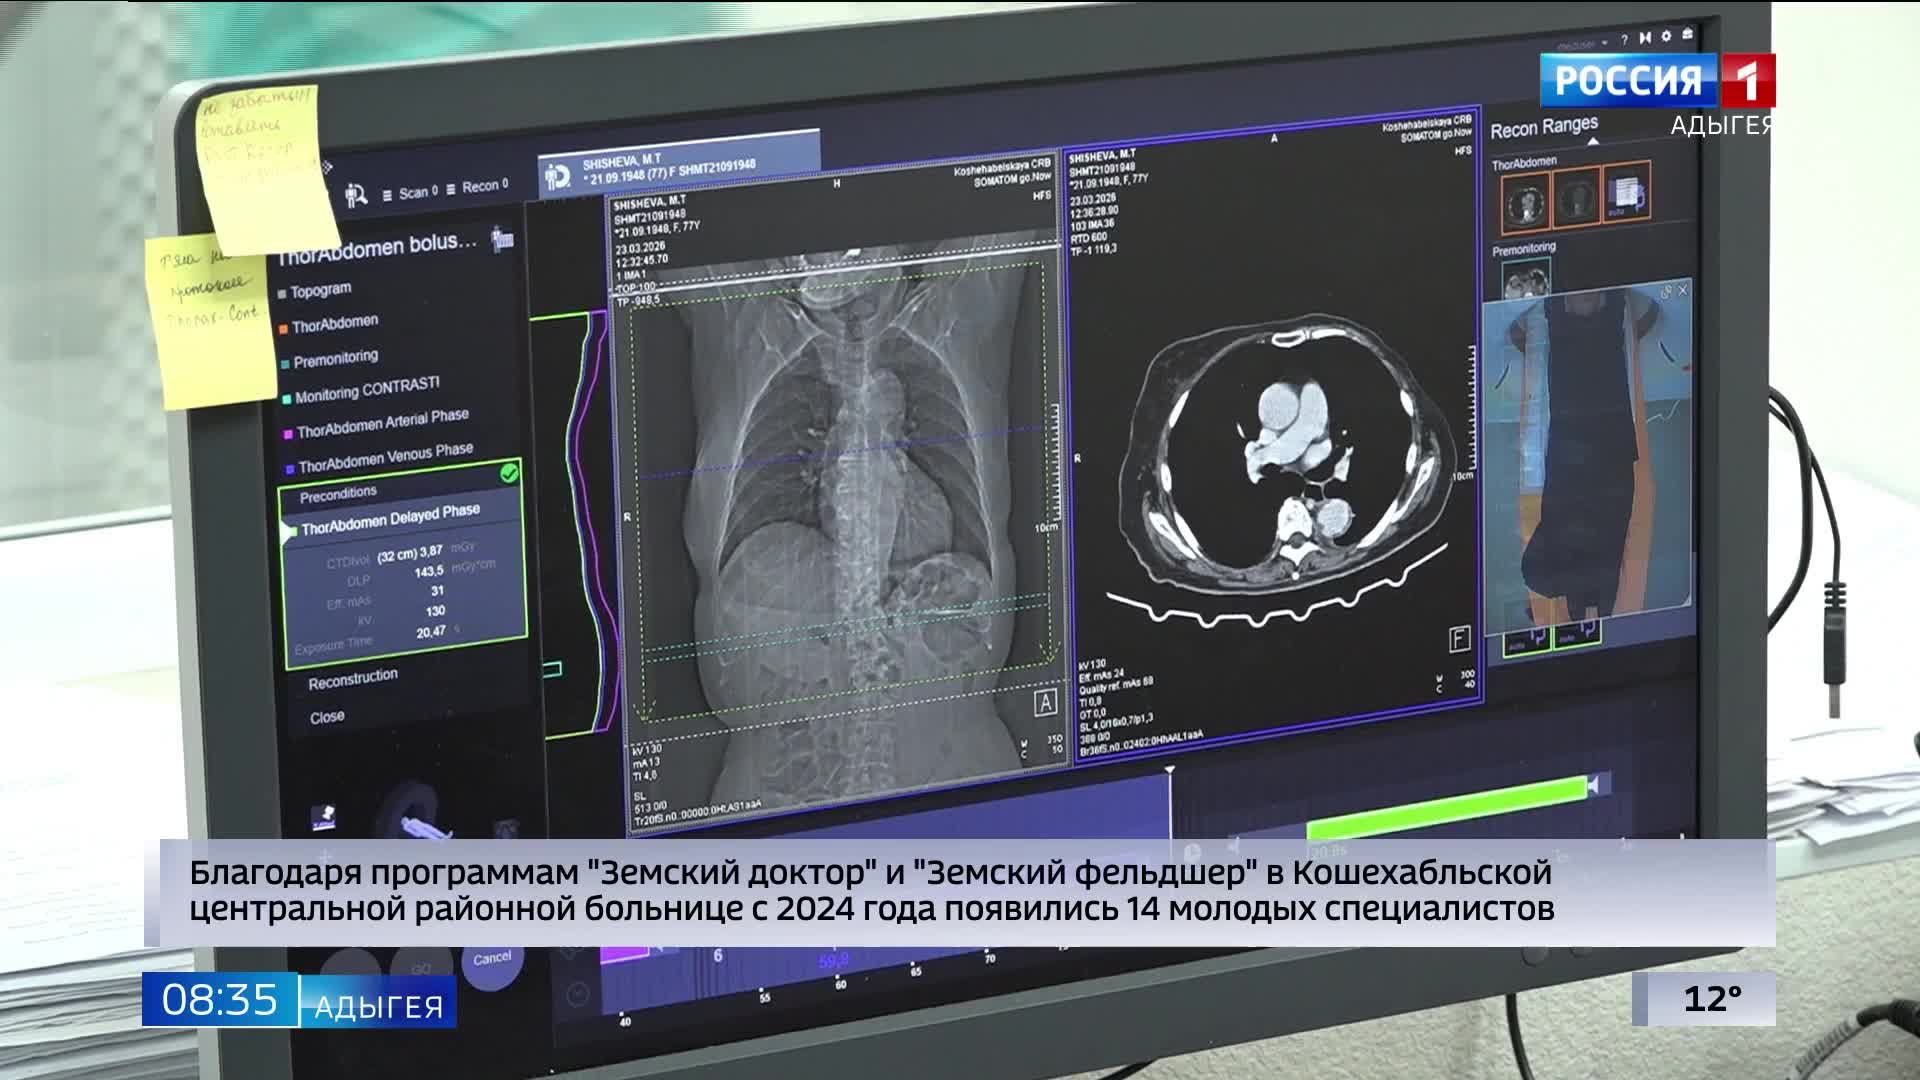1920x1080 pixels.
Task: Toggle the green checkmark on Preconditions
Action: tap(509, 473)
